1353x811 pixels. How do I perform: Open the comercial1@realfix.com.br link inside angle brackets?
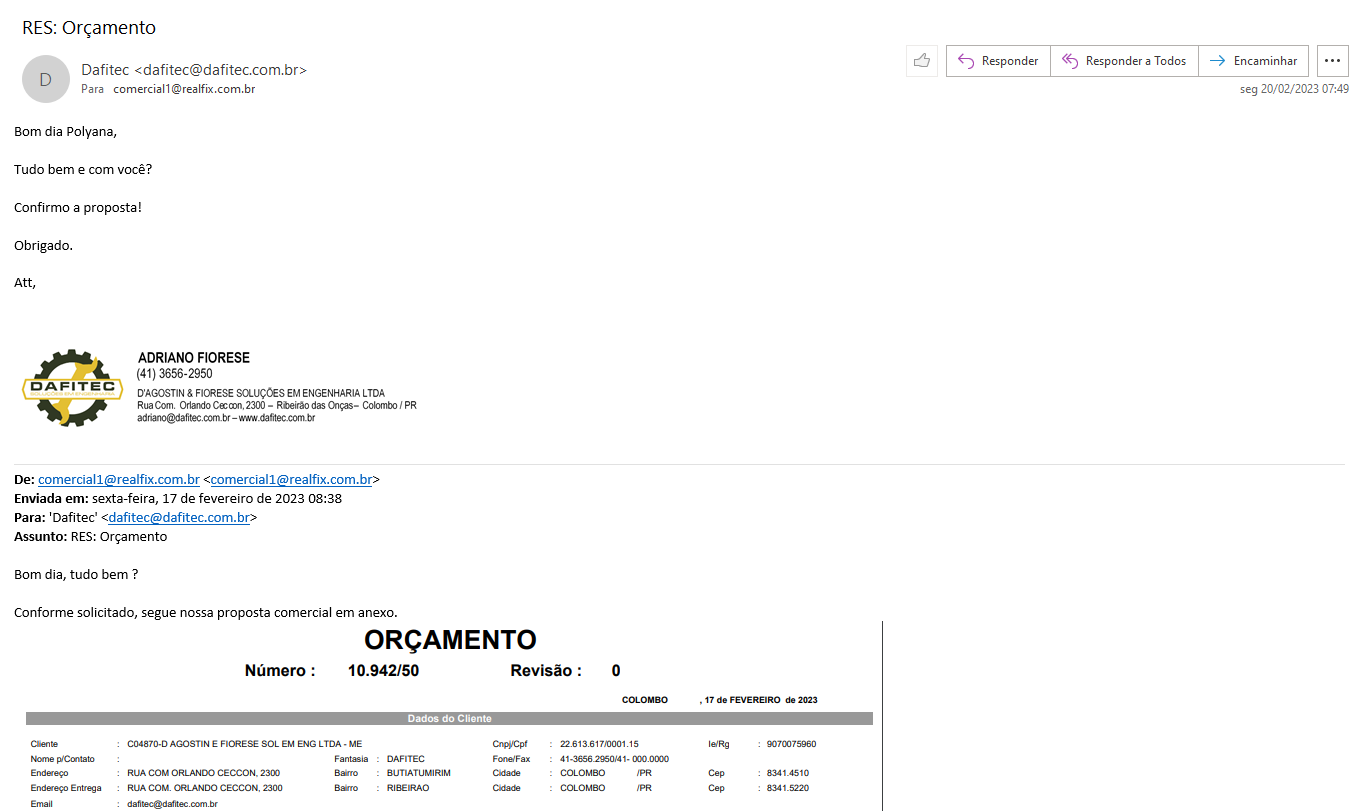click(x=291, y=480)
